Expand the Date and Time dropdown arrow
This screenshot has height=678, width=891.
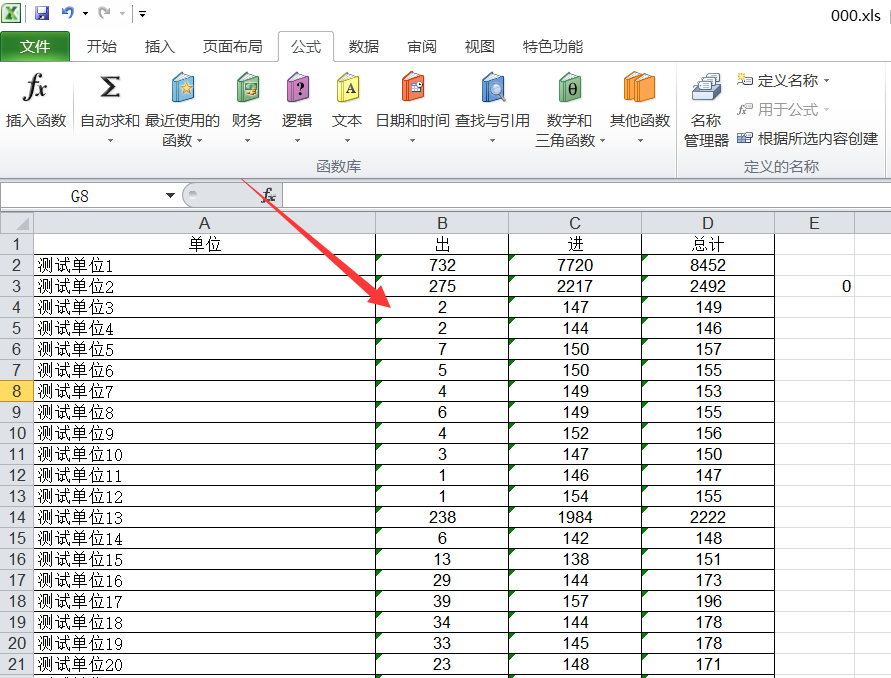pos(413,140)
